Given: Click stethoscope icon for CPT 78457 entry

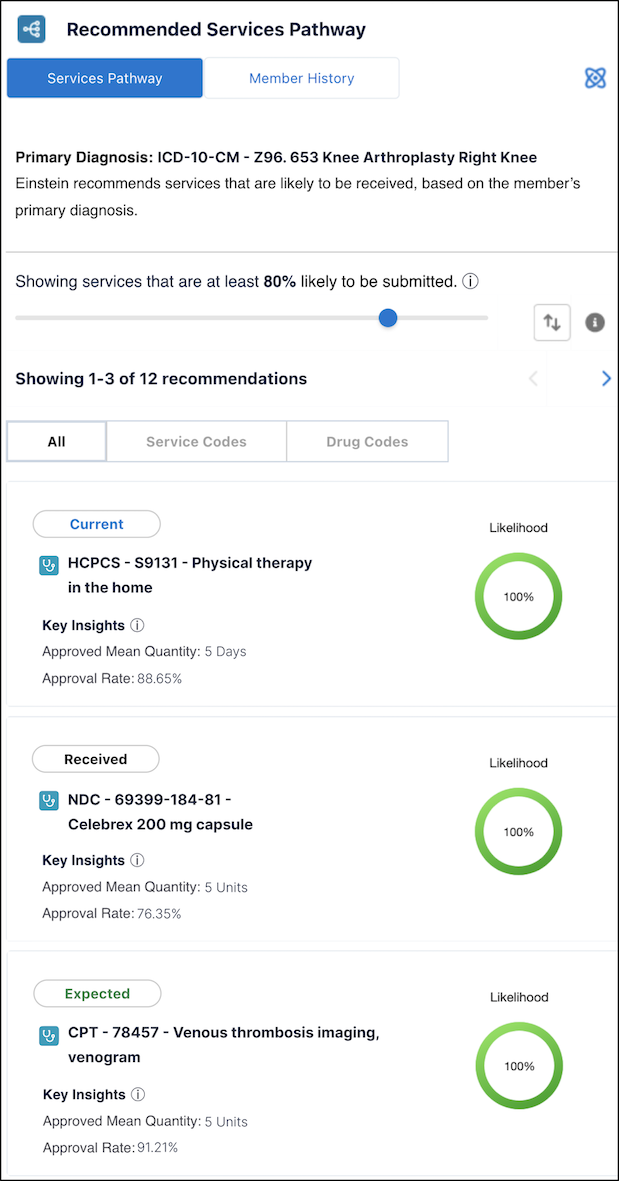Looking at the screenshot, I should 49,1035.
